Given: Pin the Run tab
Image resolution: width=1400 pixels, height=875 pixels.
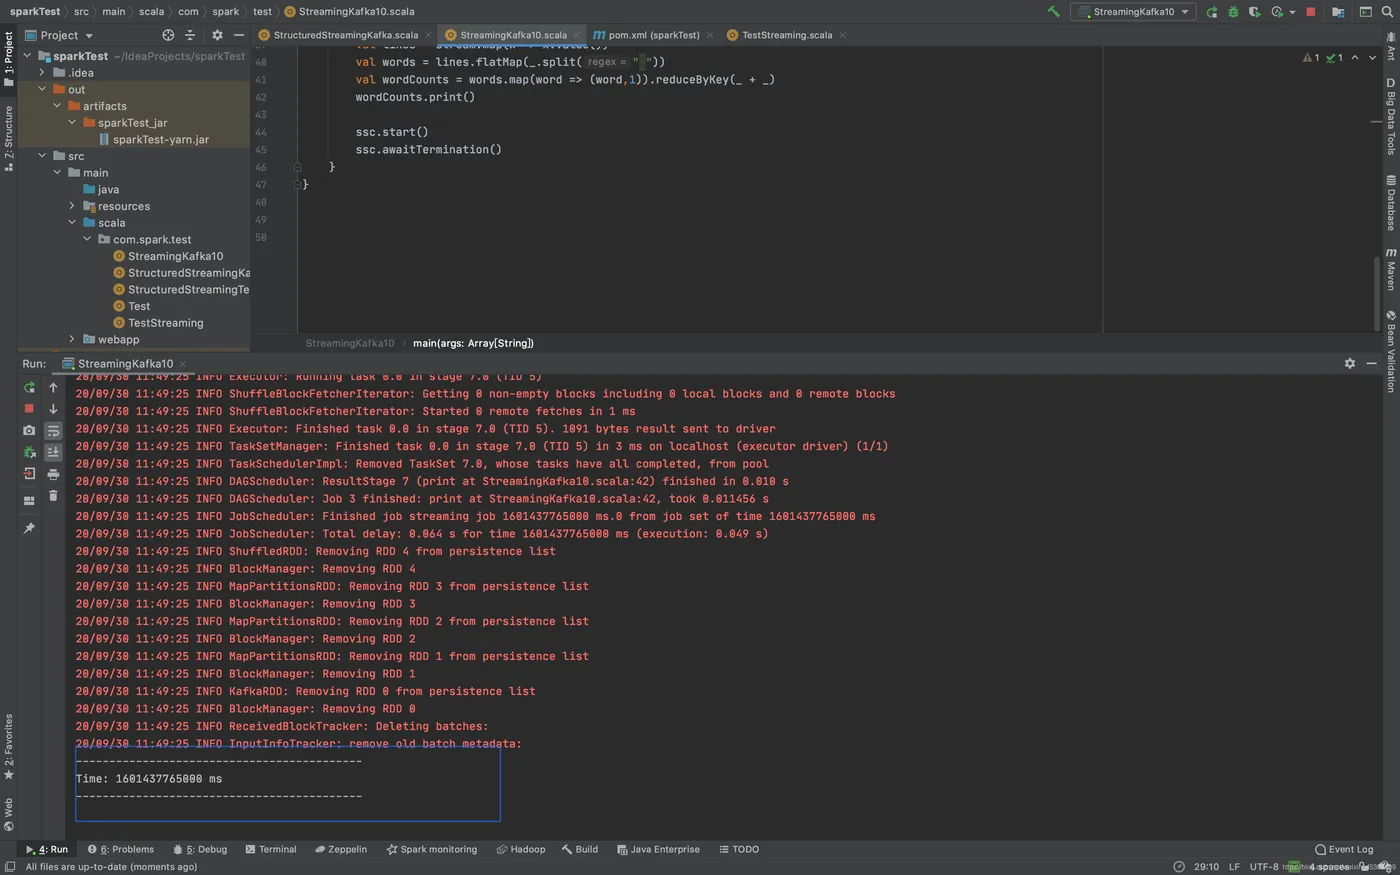Looking at the screenshot, I should coord(29,528).
